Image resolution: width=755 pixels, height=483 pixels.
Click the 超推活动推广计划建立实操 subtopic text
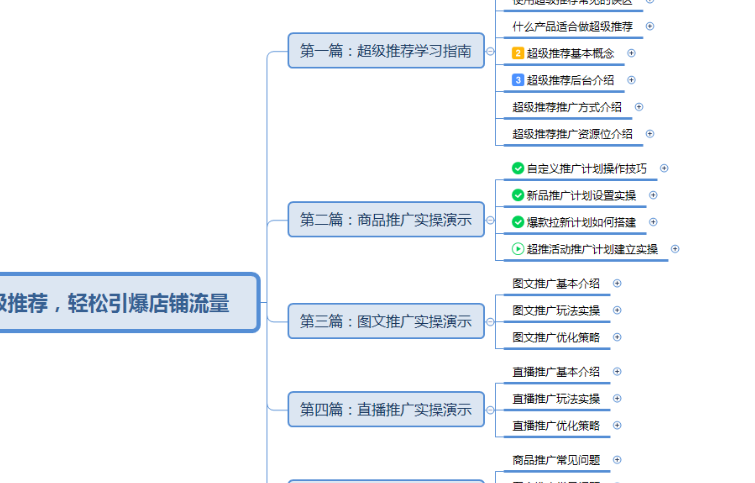coord(592,249)
